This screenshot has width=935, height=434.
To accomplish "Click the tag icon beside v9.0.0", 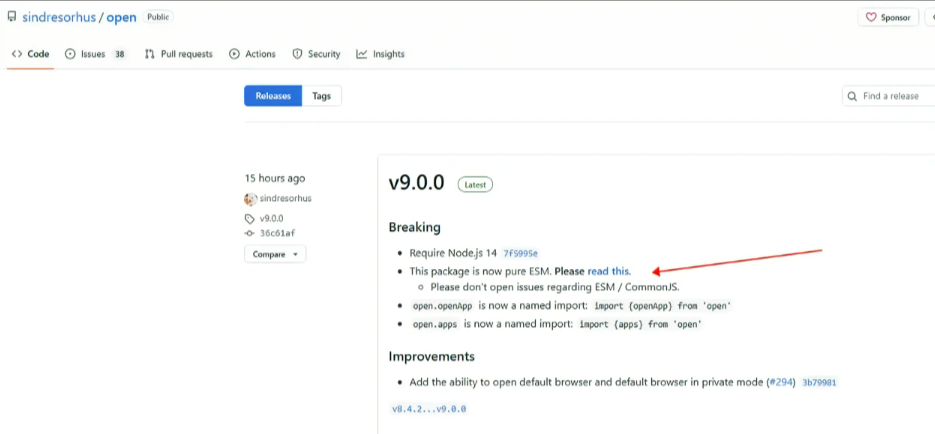I will pos(250,218).
